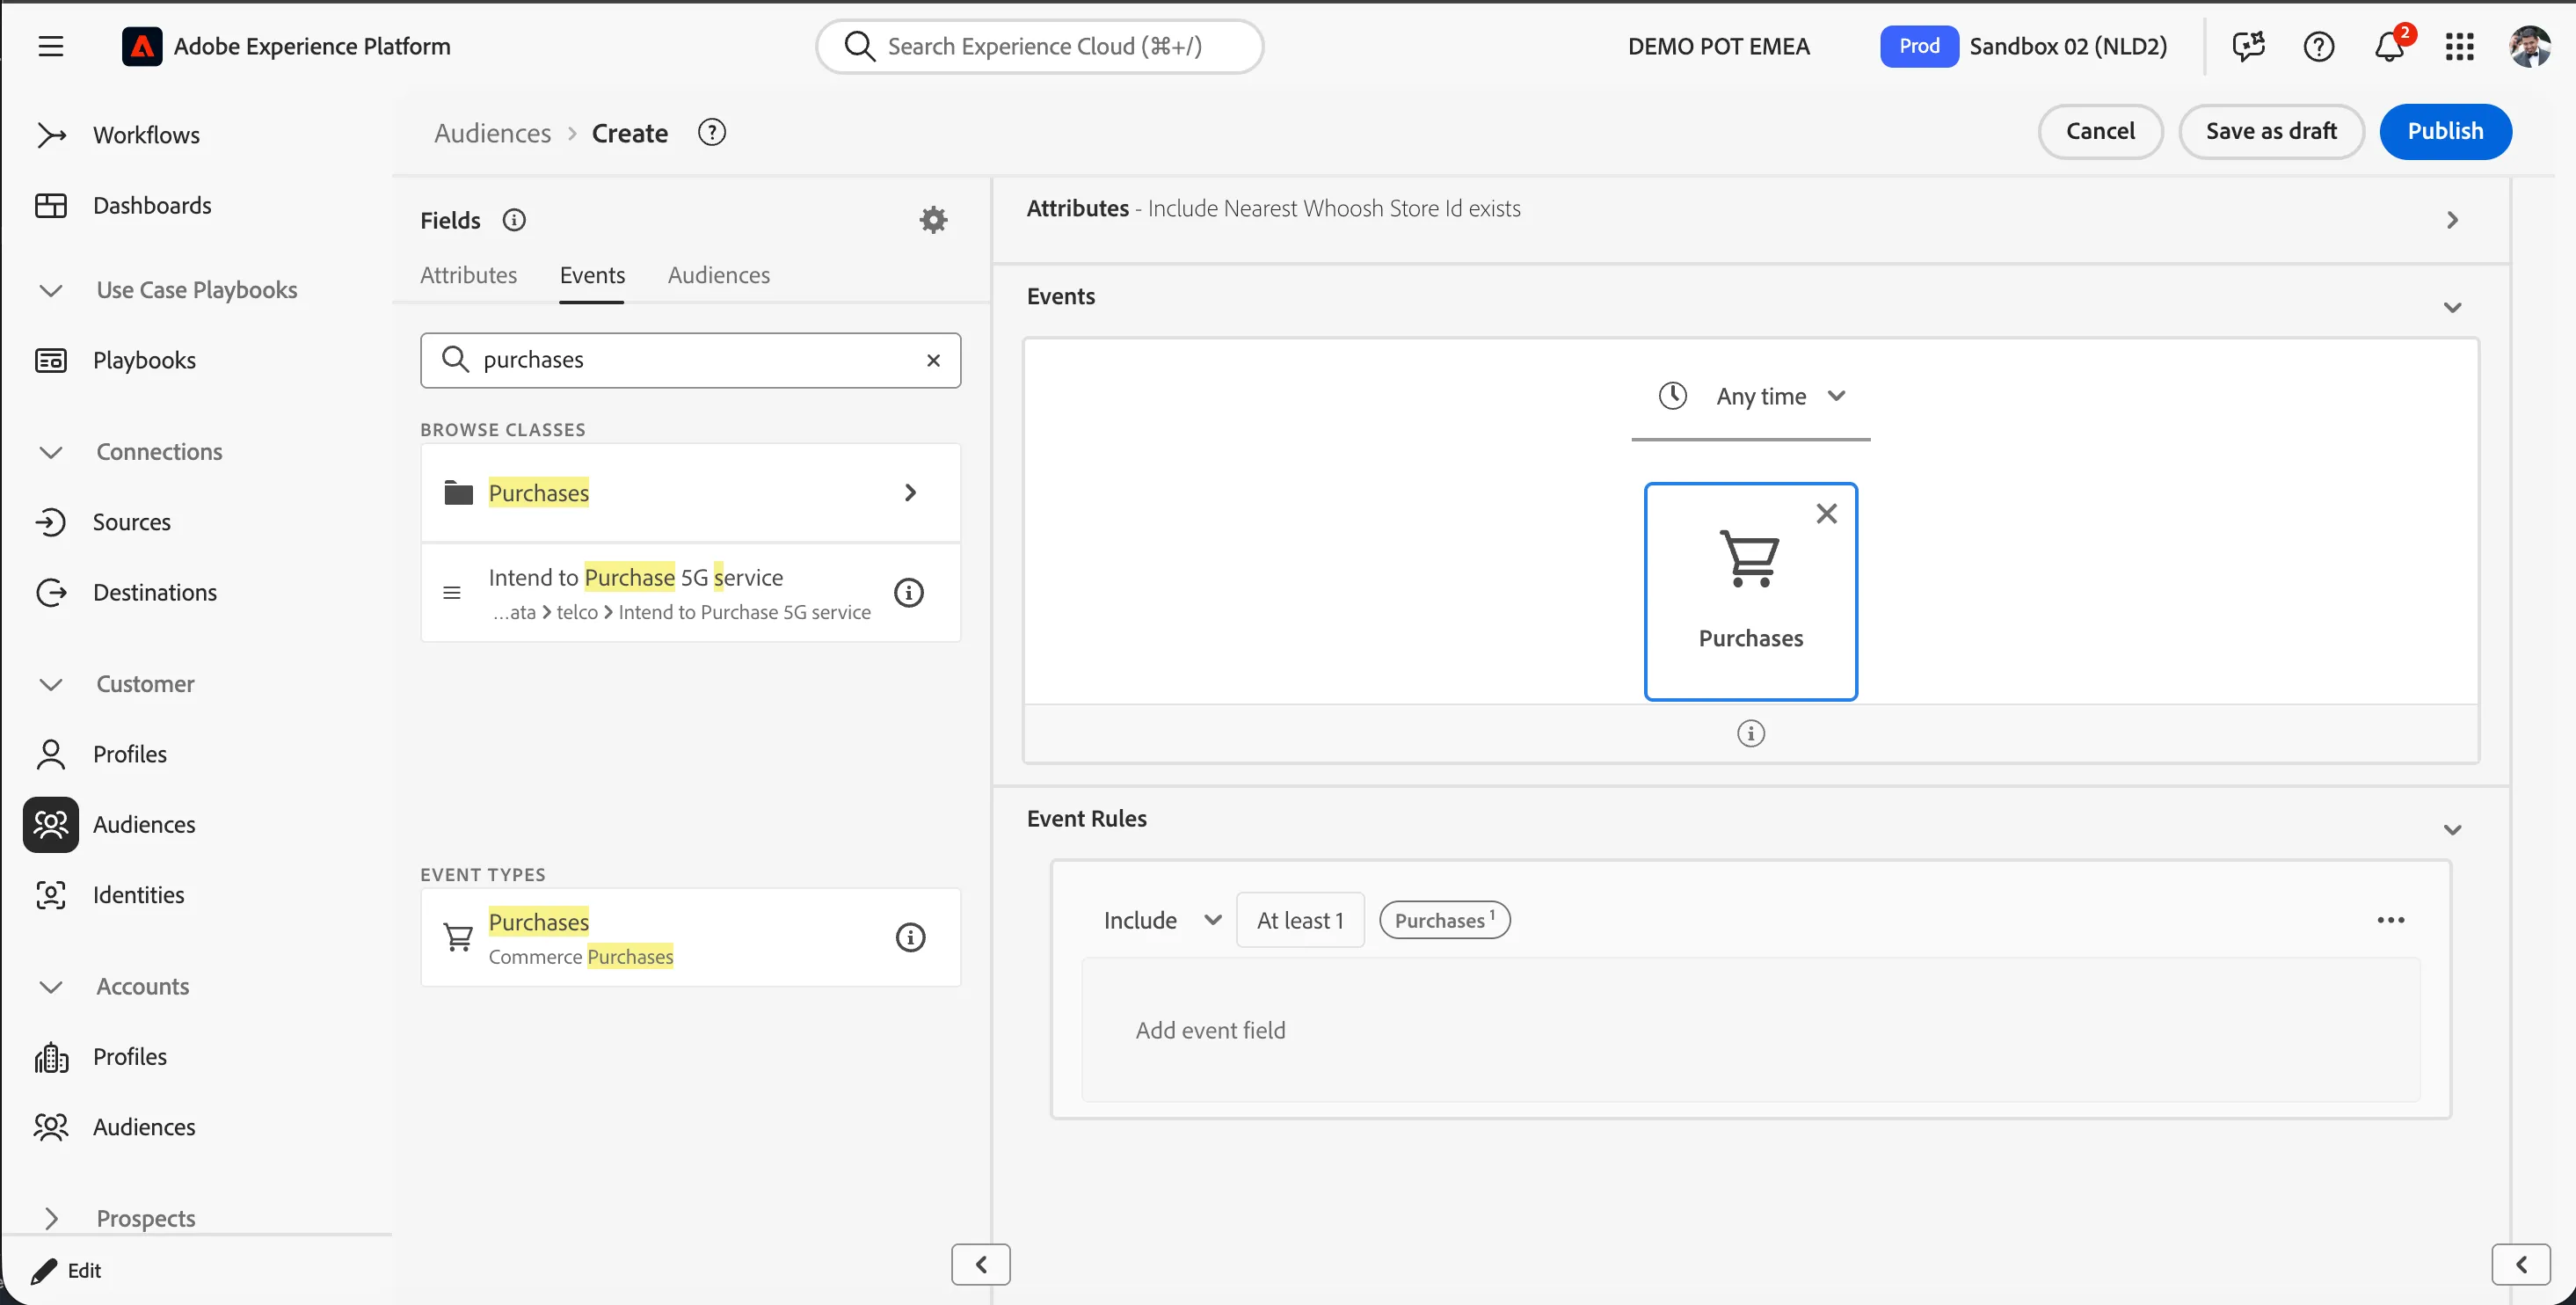Open the app switcher grid icon
Image resolution: width=2576 pixels, height=1305 pixels.
pyautogui.click(x=2459, y=46)
